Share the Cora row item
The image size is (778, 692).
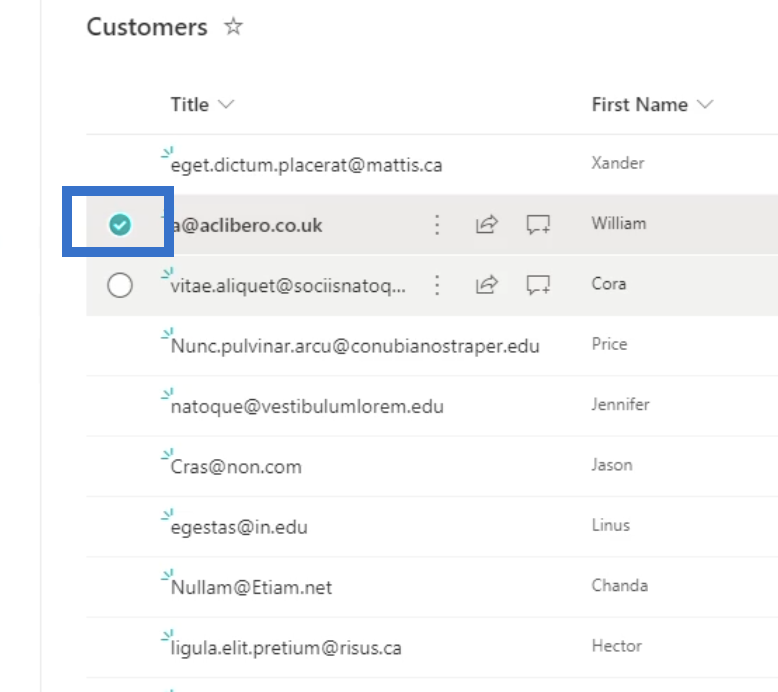(x=486, y=286)
